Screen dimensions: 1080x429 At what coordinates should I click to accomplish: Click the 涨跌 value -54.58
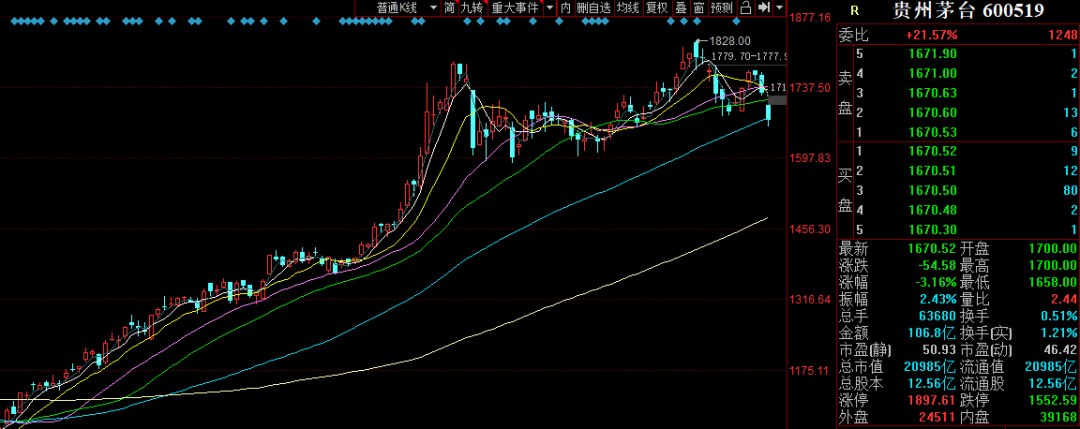click(935, 265)
